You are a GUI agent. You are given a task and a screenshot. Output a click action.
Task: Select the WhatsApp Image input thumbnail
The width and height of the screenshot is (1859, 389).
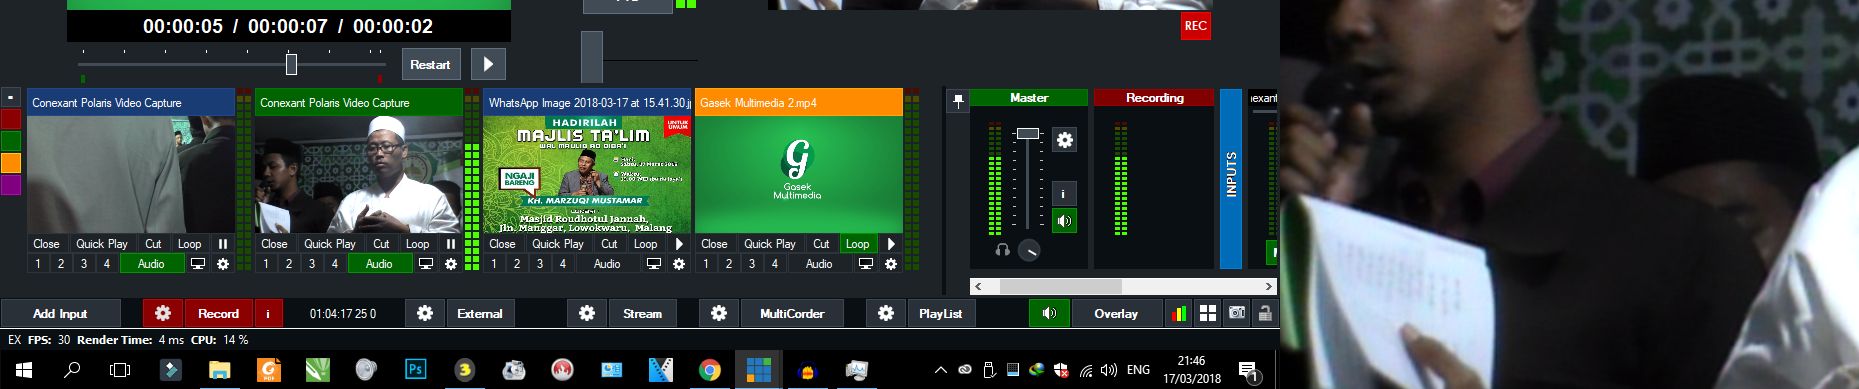[x=587, y=175]
